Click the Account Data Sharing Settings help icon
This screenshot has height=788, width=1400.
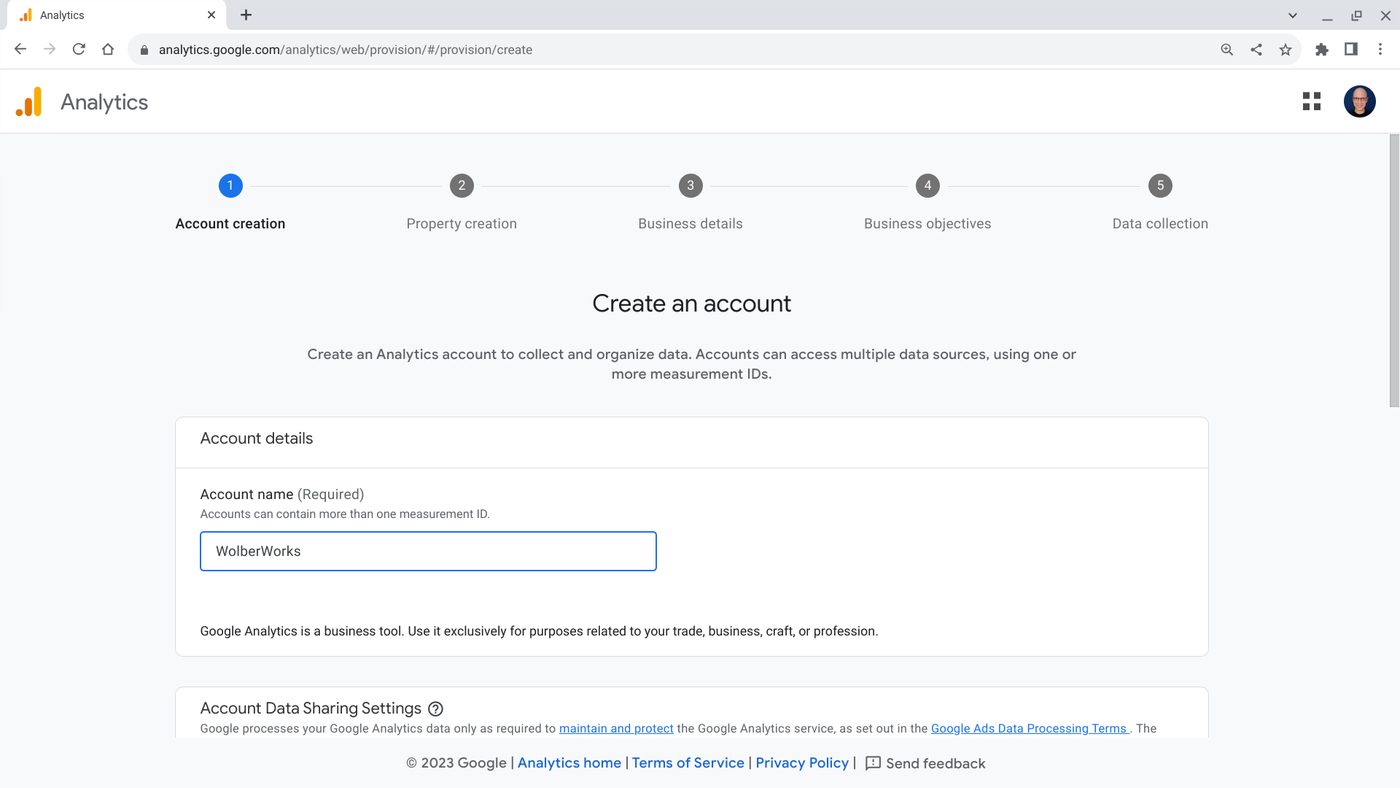tap(435, 708)
